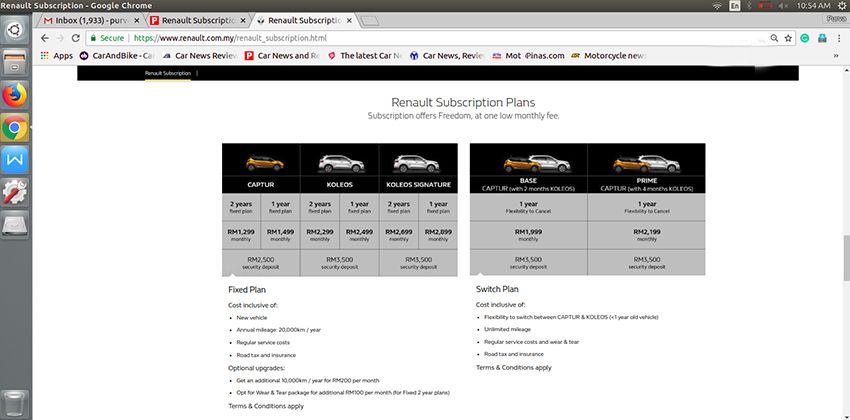Open the Trash in the dock
The image size is (850, 420).
pos(15,404)
